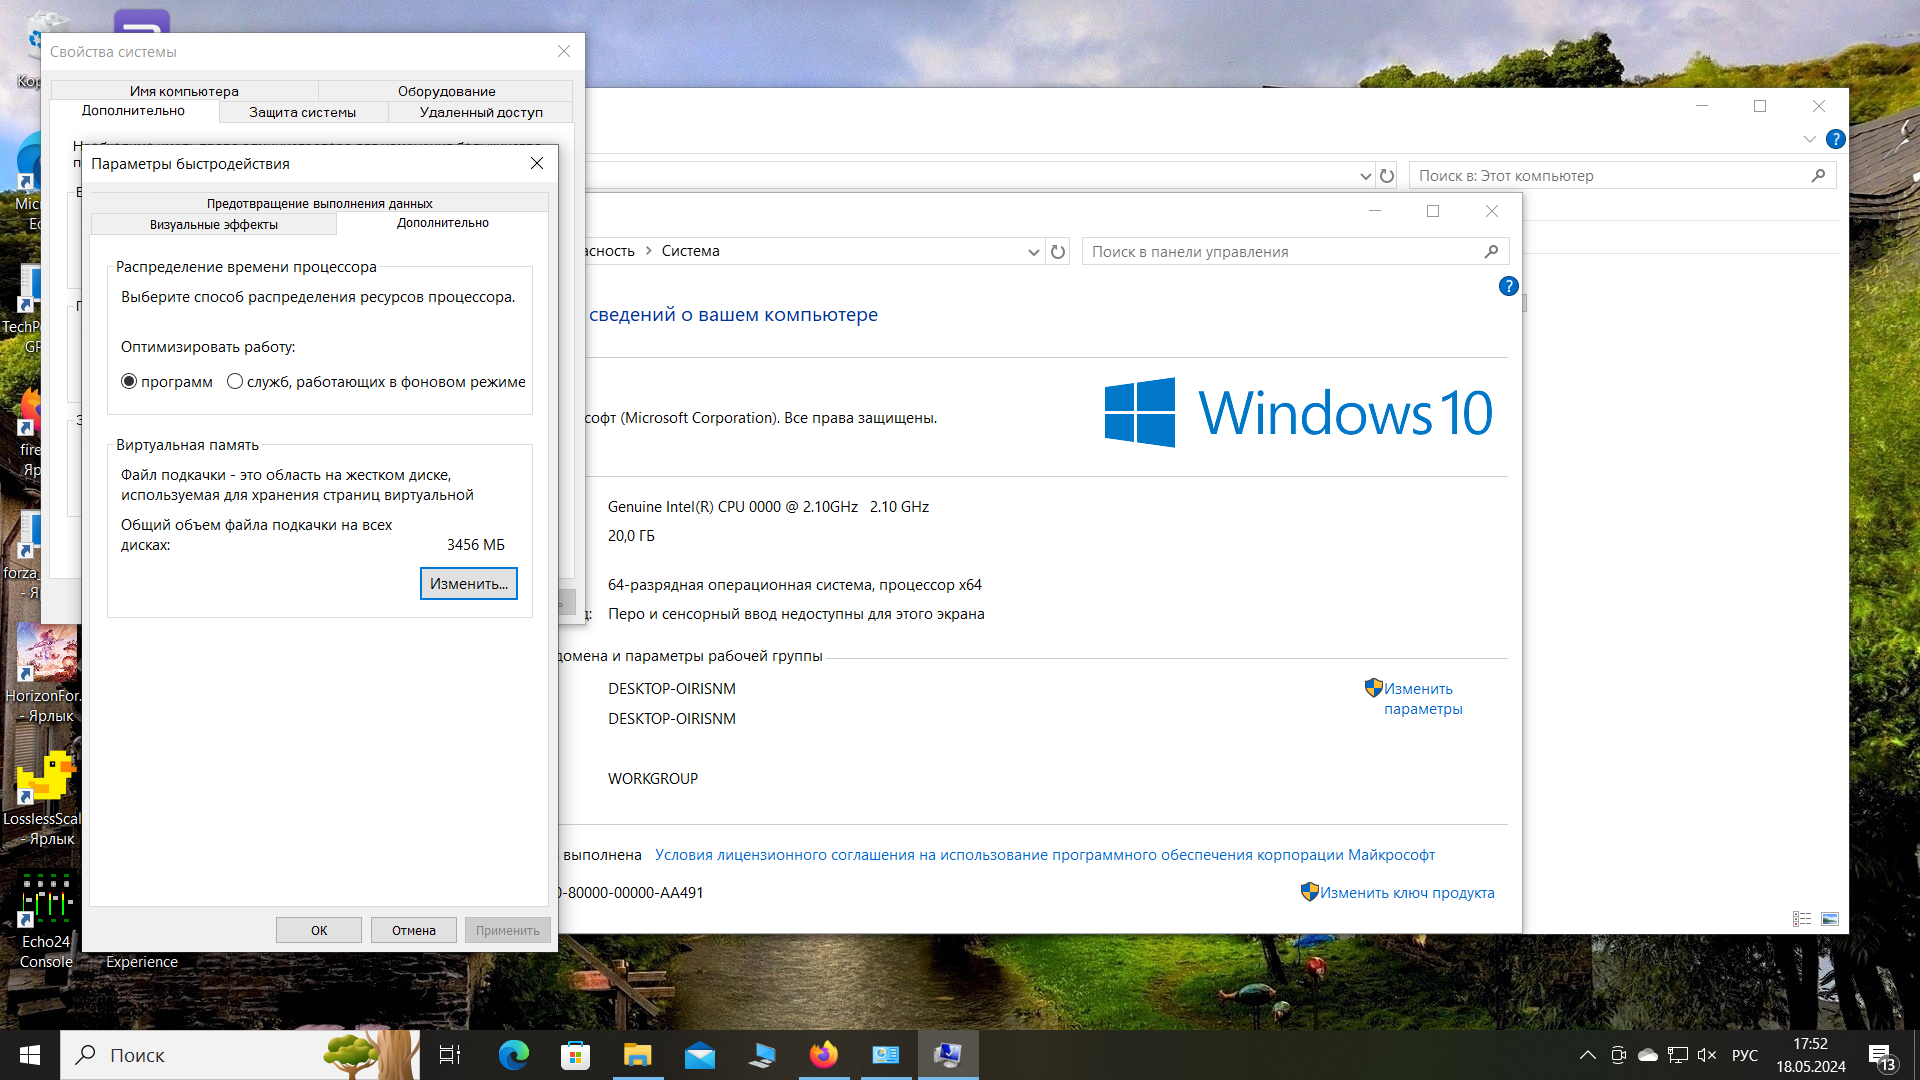Open Microsoft Edge from taskbar
Screen dimensions: 1920x1080
point(514,1055)
